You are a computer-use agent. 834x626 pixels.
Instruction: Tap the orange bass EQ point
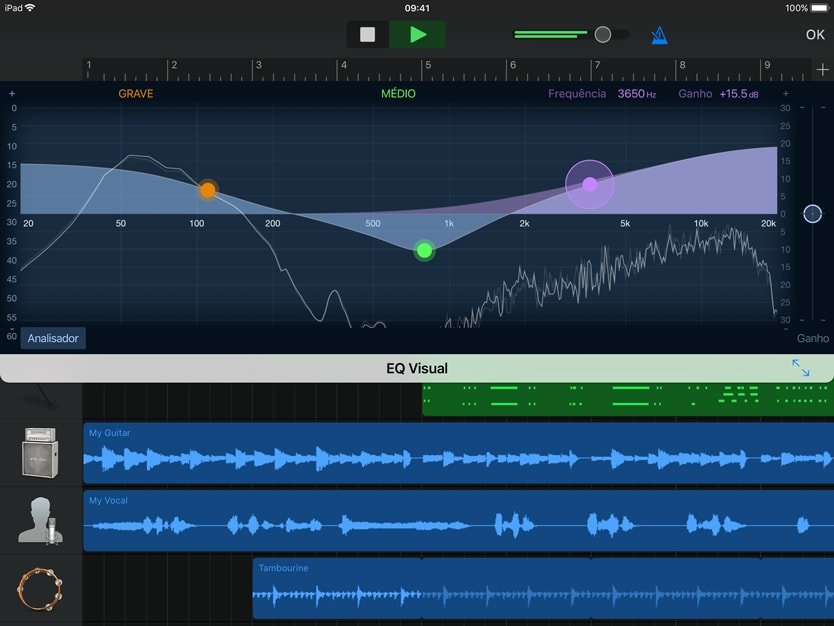[x=207, y=190]
